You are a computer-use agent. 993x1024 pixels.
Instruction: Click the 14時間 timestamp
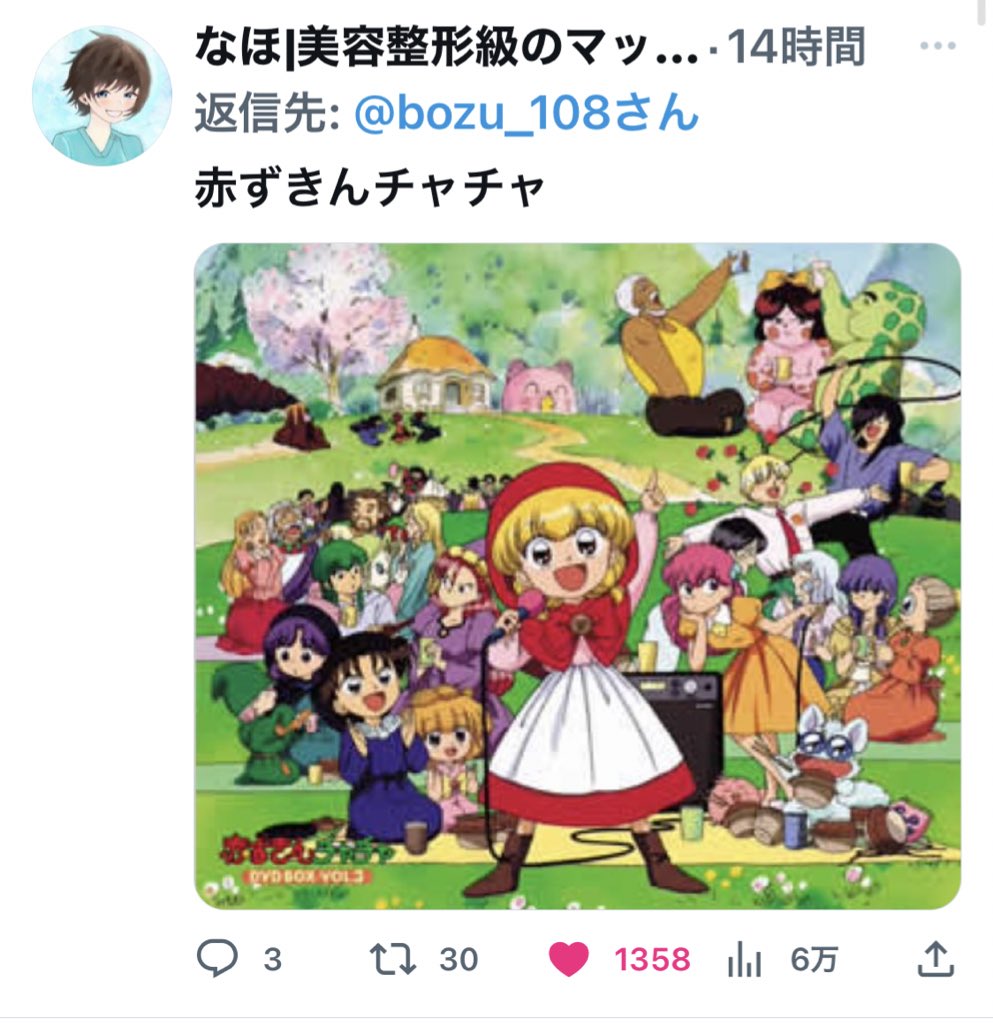[x=796, y=47]
